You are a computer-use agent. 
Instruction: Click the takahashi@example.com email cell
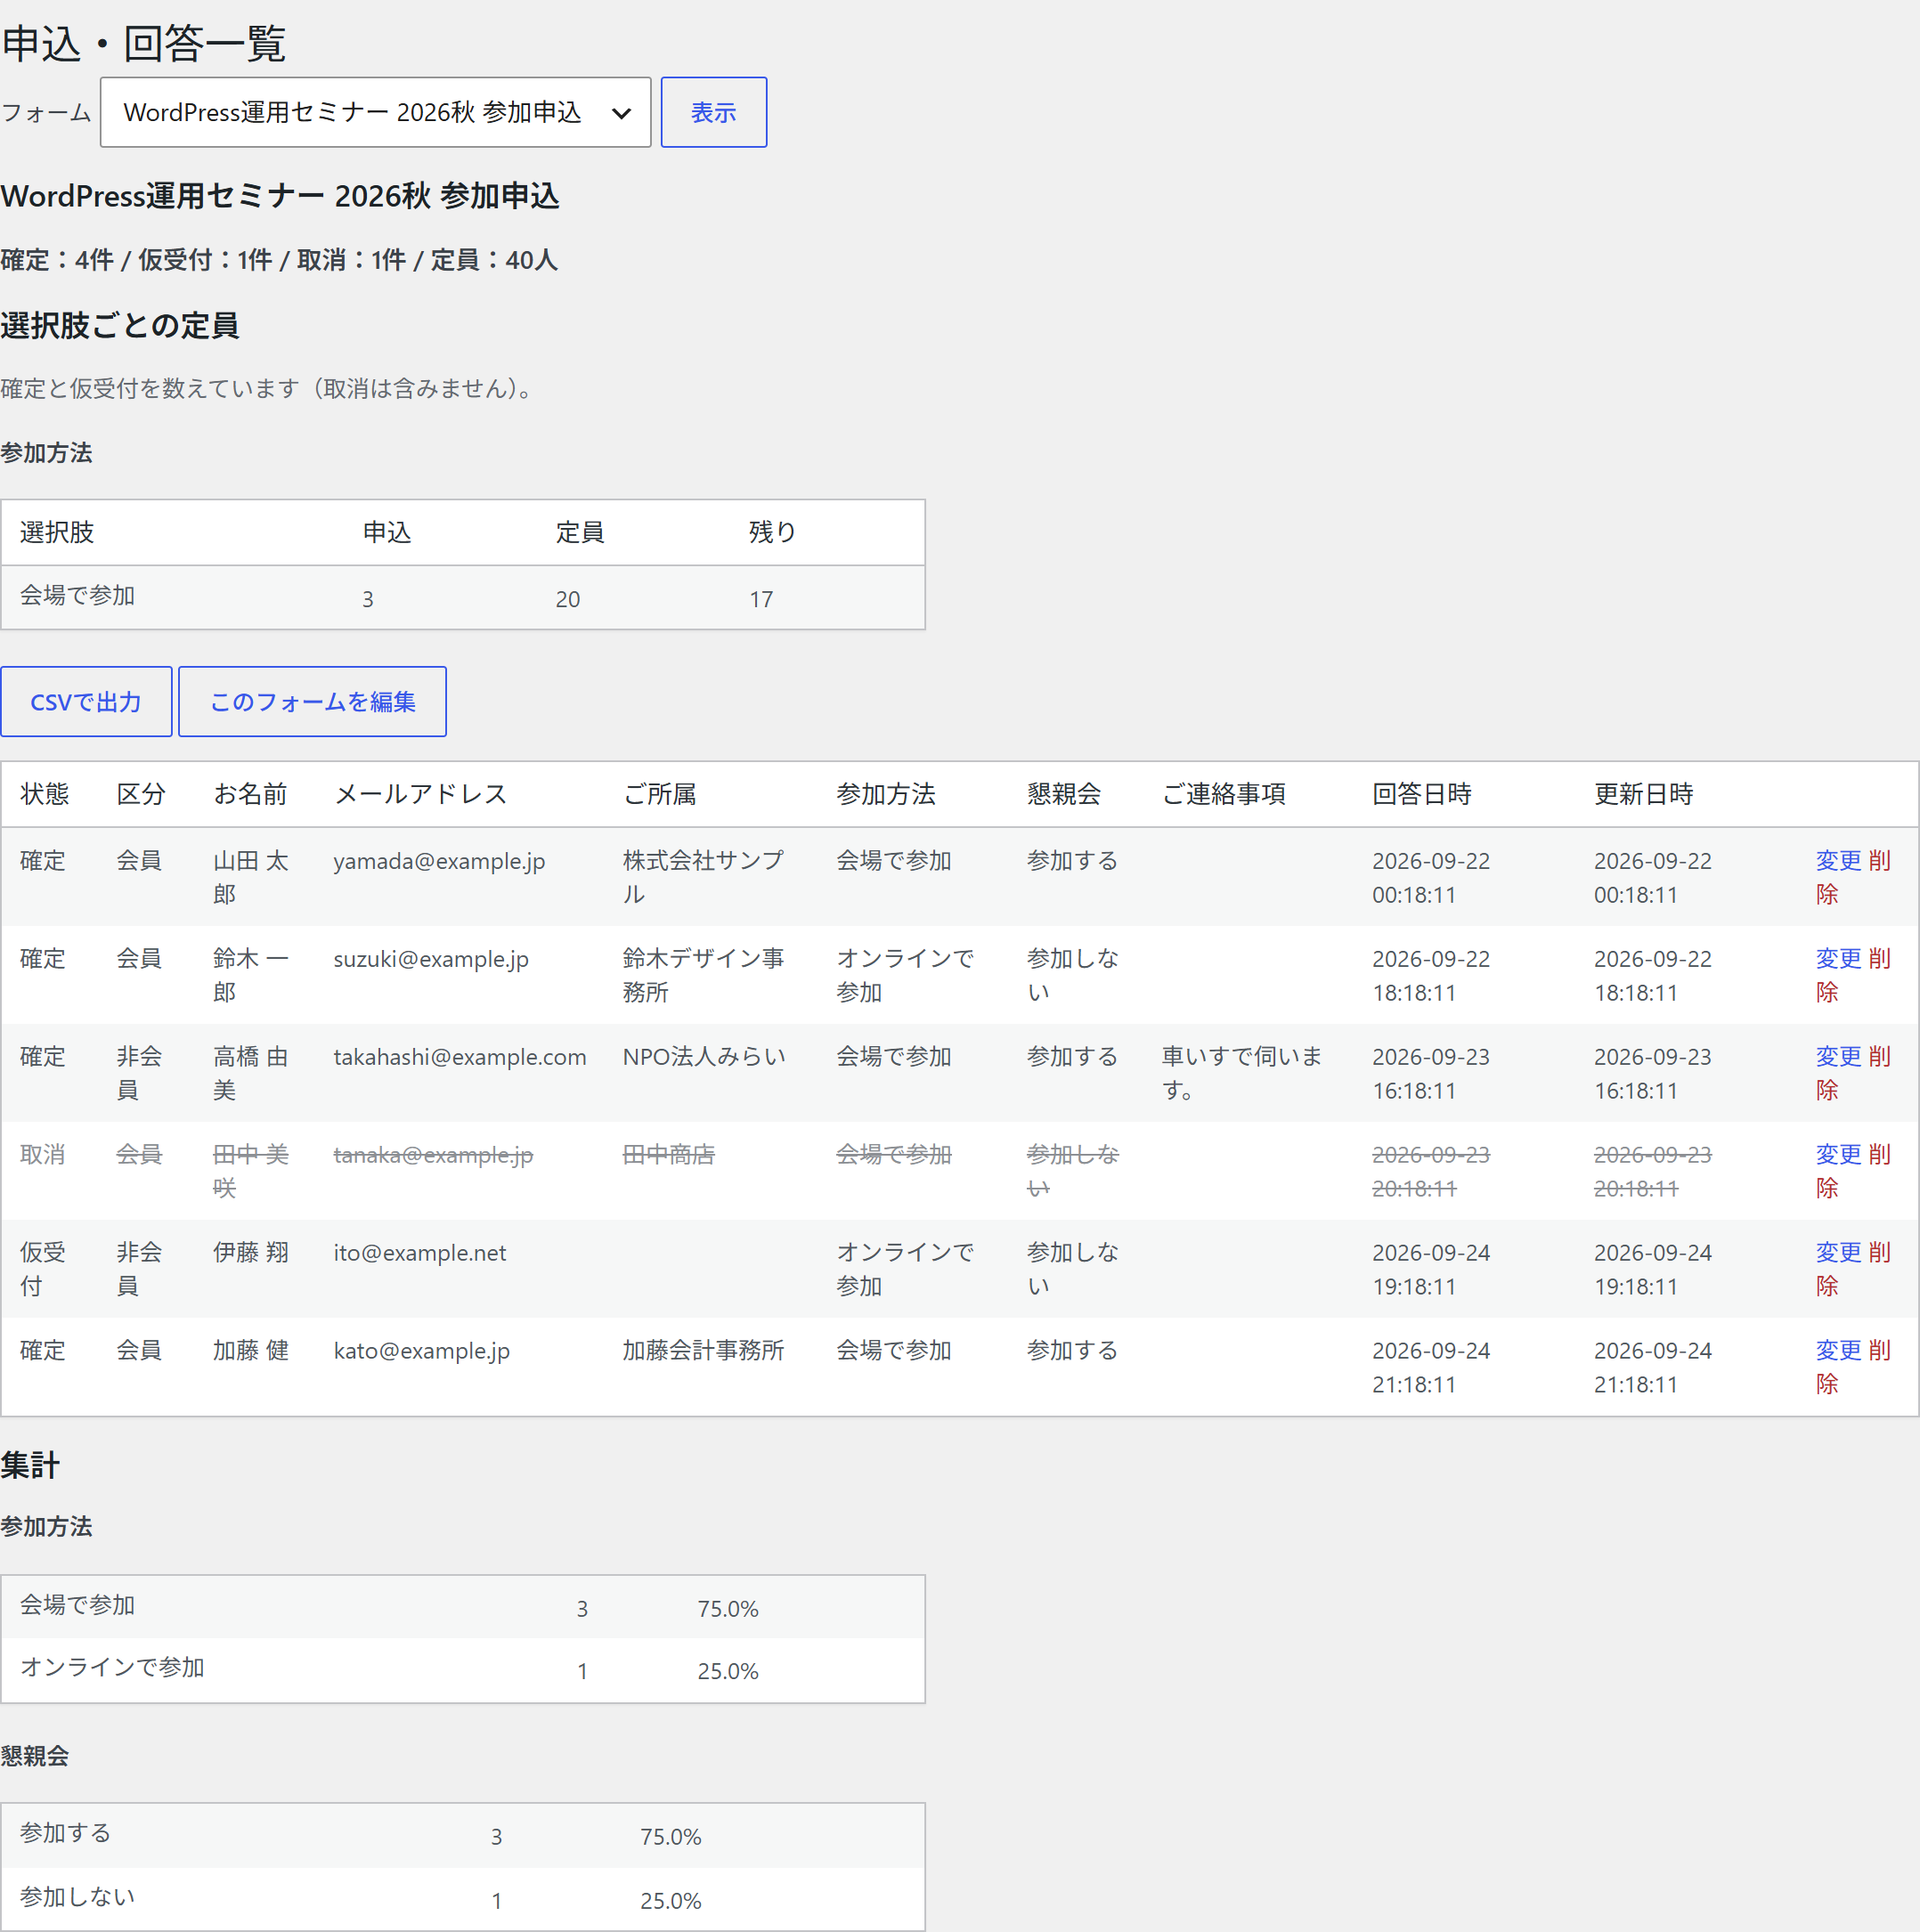pyautogui.click(x=460, y=1057)
